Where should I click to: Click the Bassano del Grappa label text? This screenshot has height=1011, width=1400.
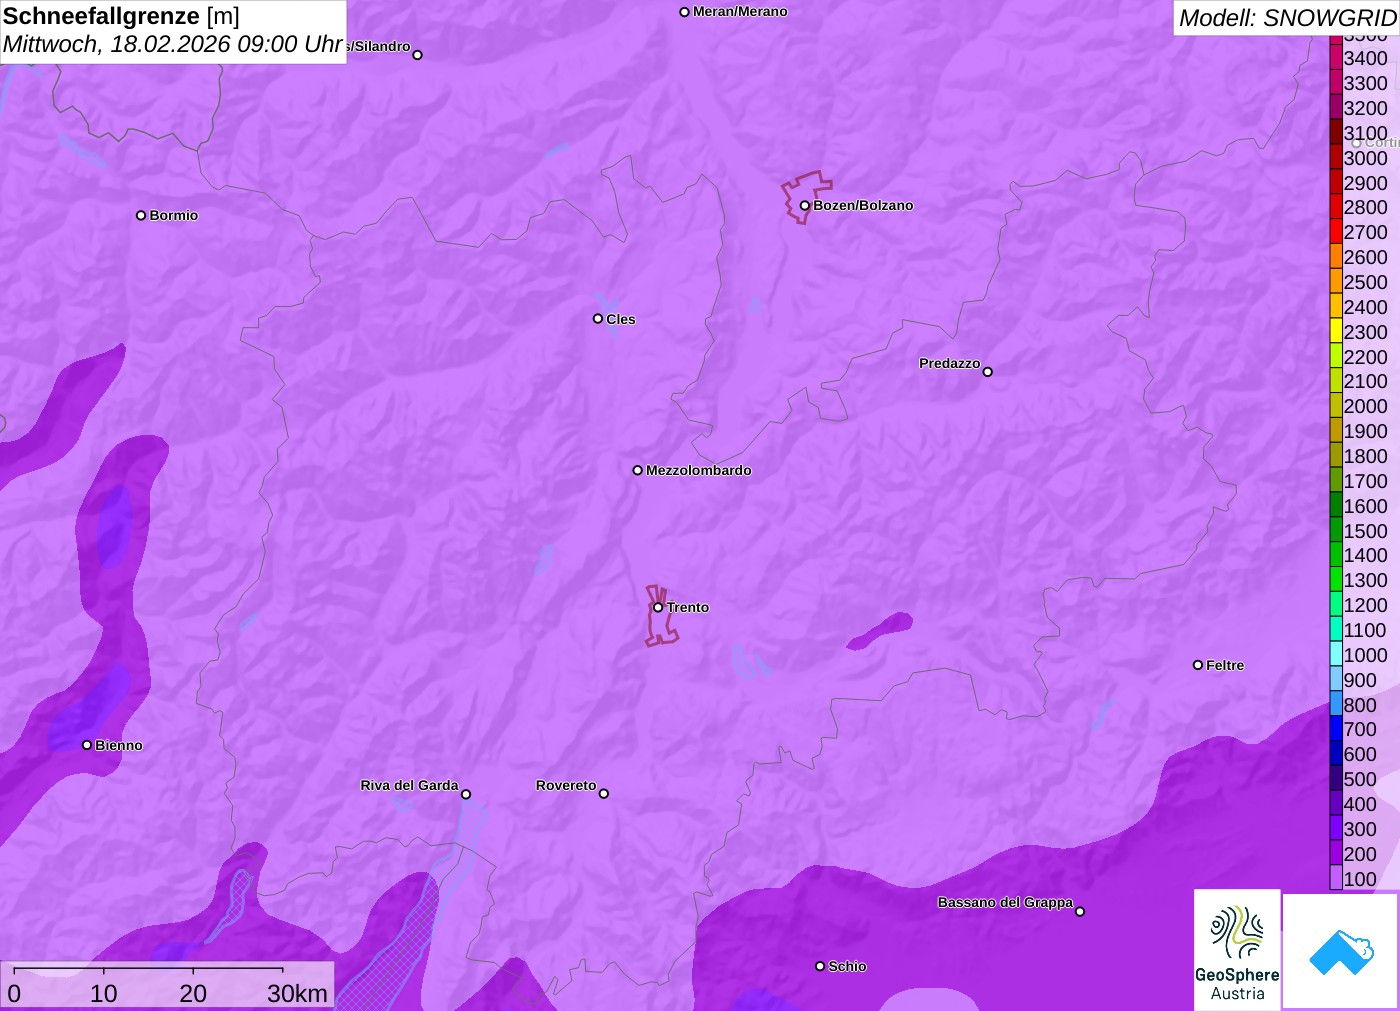(1005, 902)
